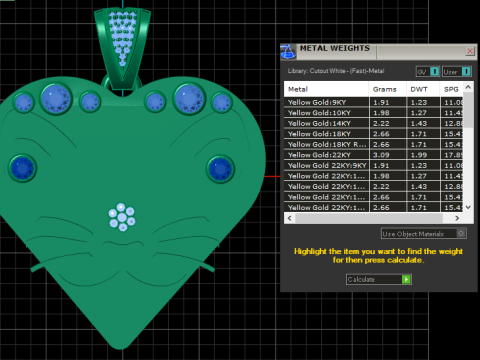Click the horizontal scroll-left arrow
Screen dimensions: 480x360
click(289, 218)
